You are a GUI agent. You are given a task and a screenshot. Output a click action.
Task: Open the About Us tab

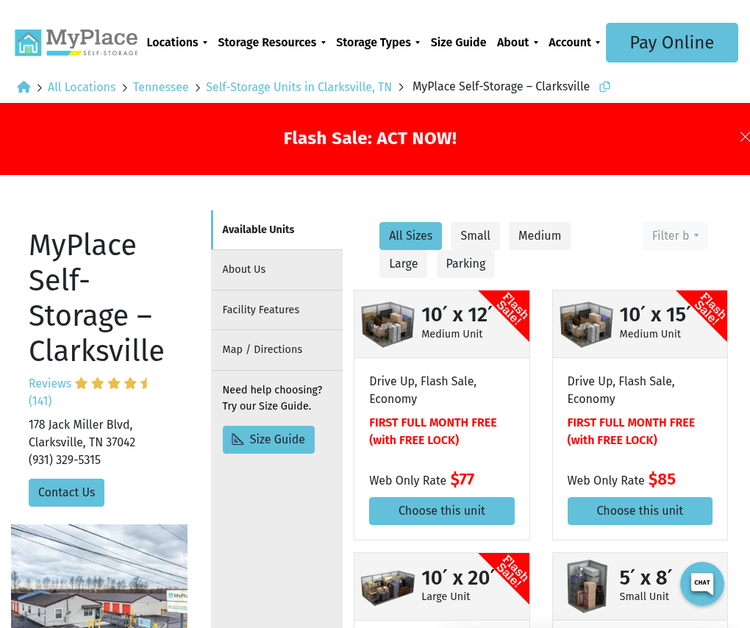[244, 269]
